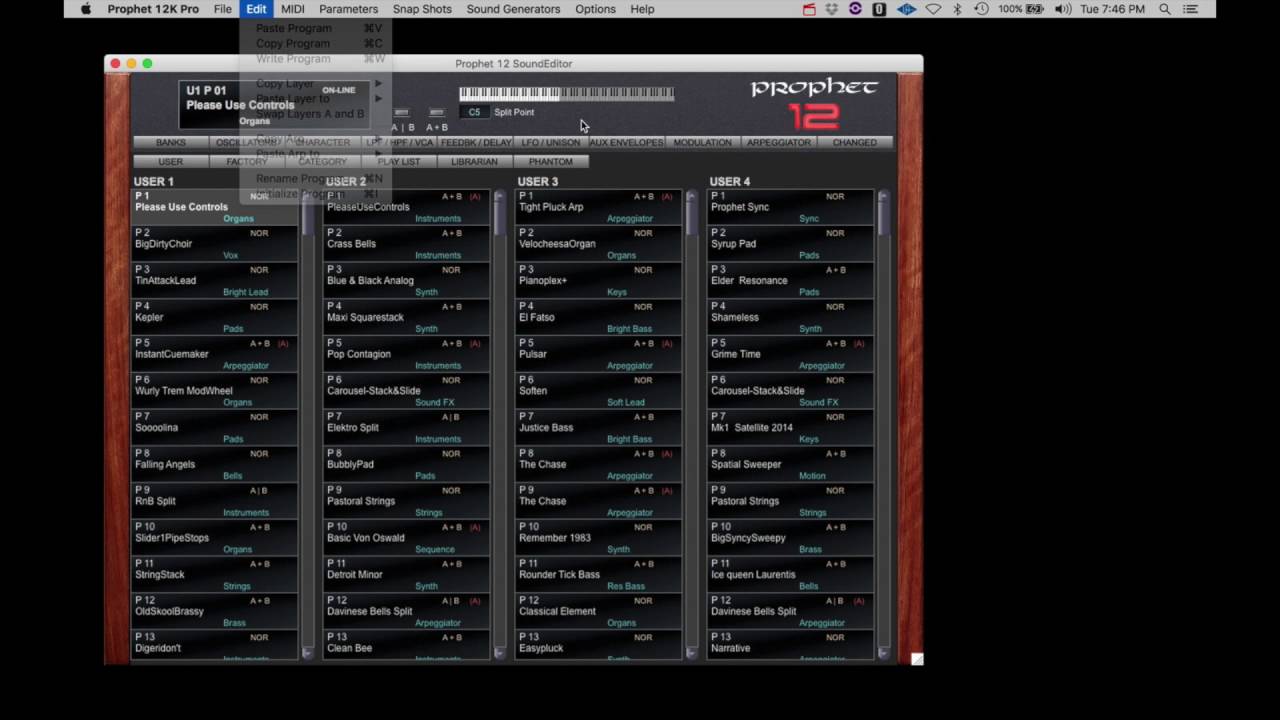Toggle the A | B split layer switch
Screen dimensions: 1280x720
[402, 113]
